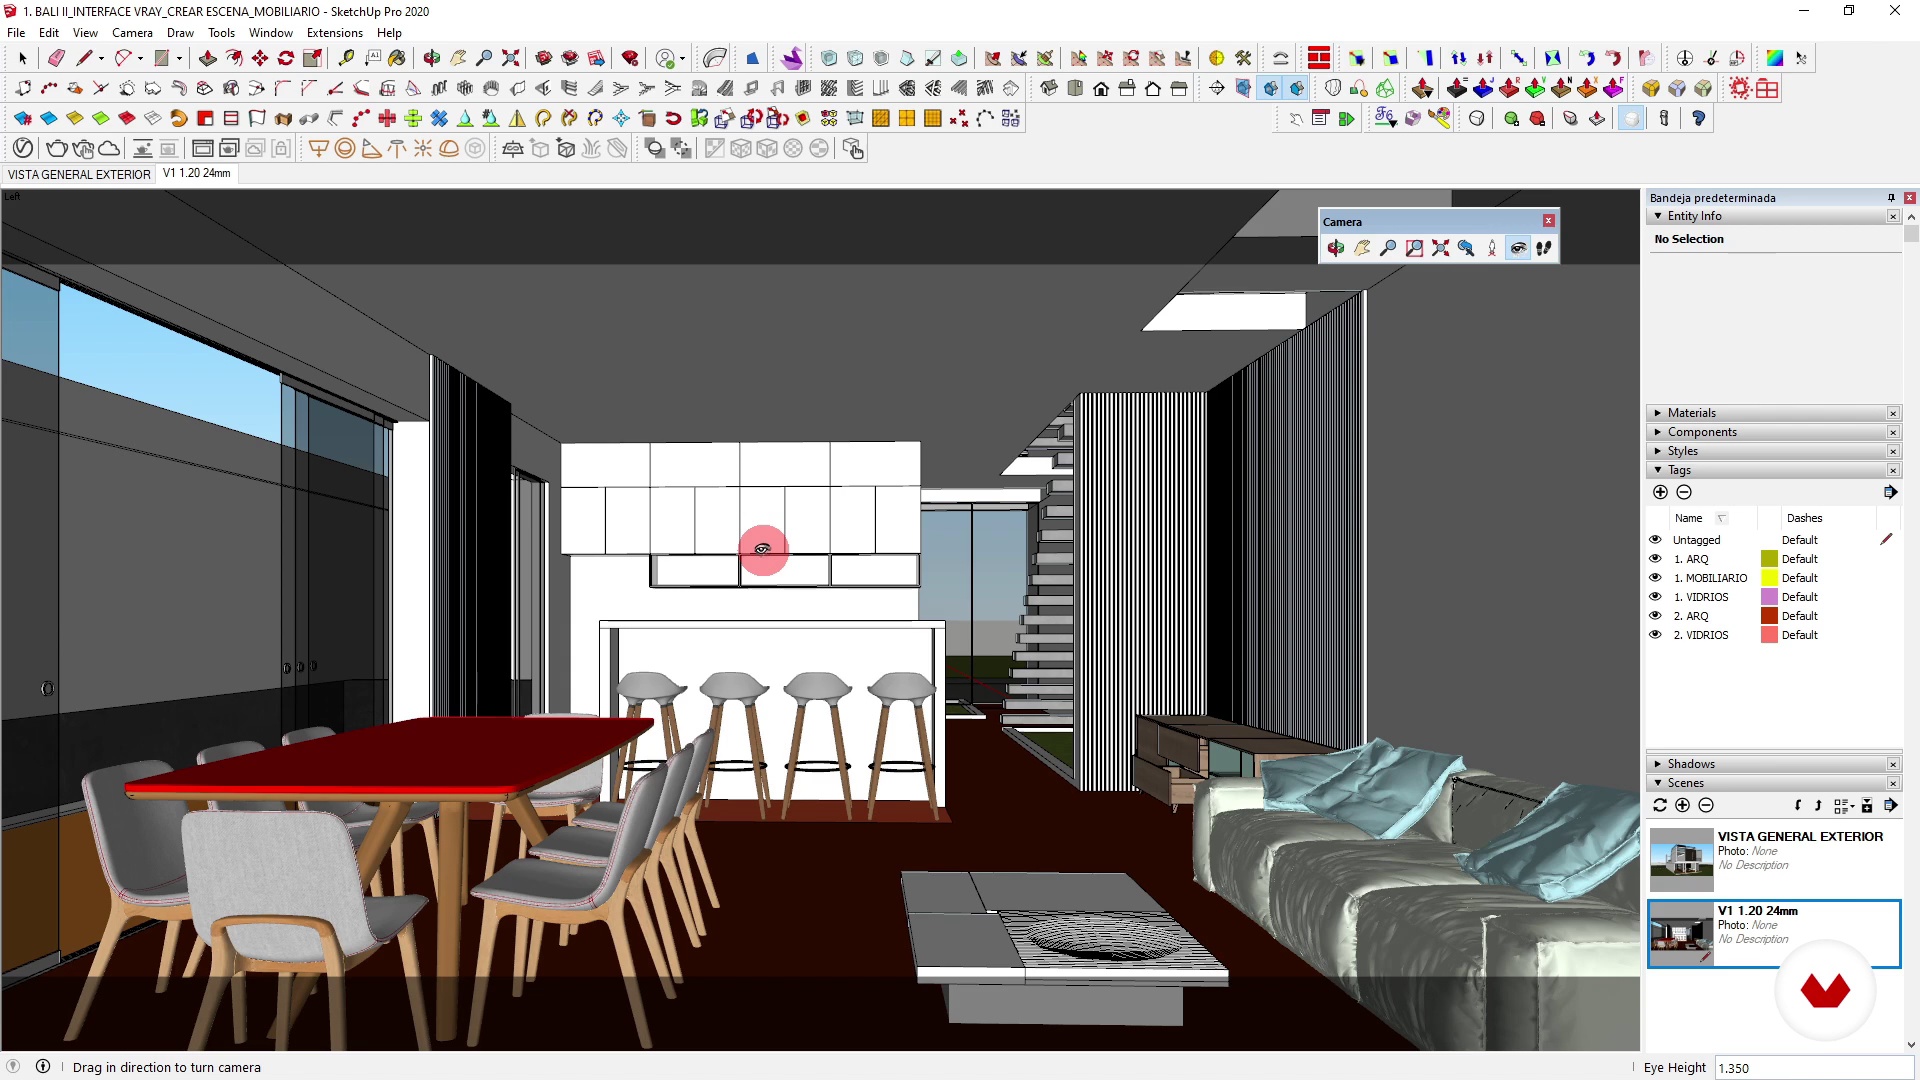
Task: Click the Front view solid house icon
Action: (x=1101, y=88)
